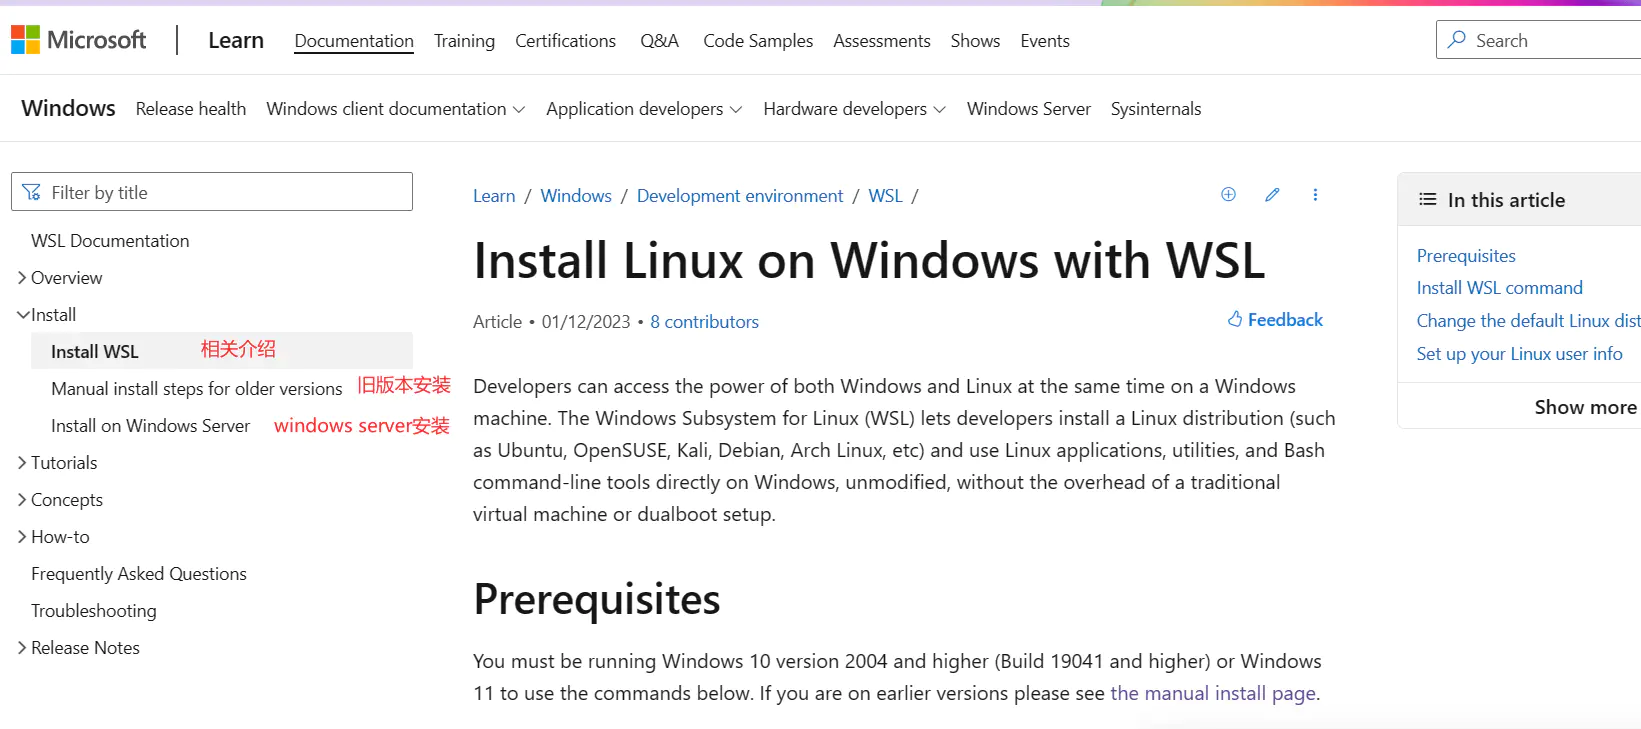
Task: Open Sysinternals link
Action: (1156, 109)
